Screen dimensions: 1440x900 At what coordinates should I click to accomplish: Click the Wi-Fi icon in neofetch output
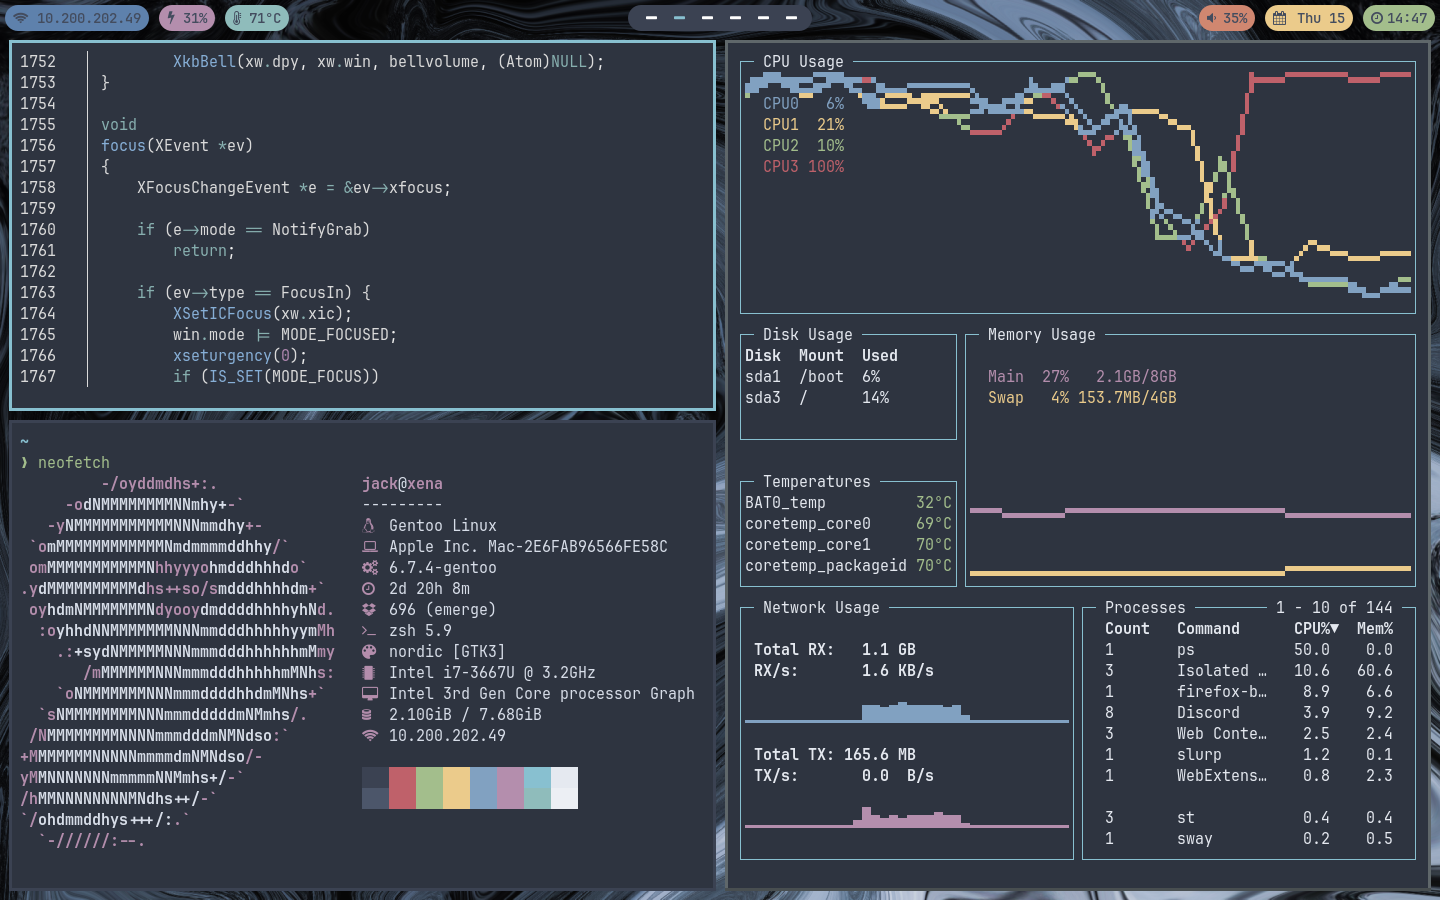[x=369, y=735]
